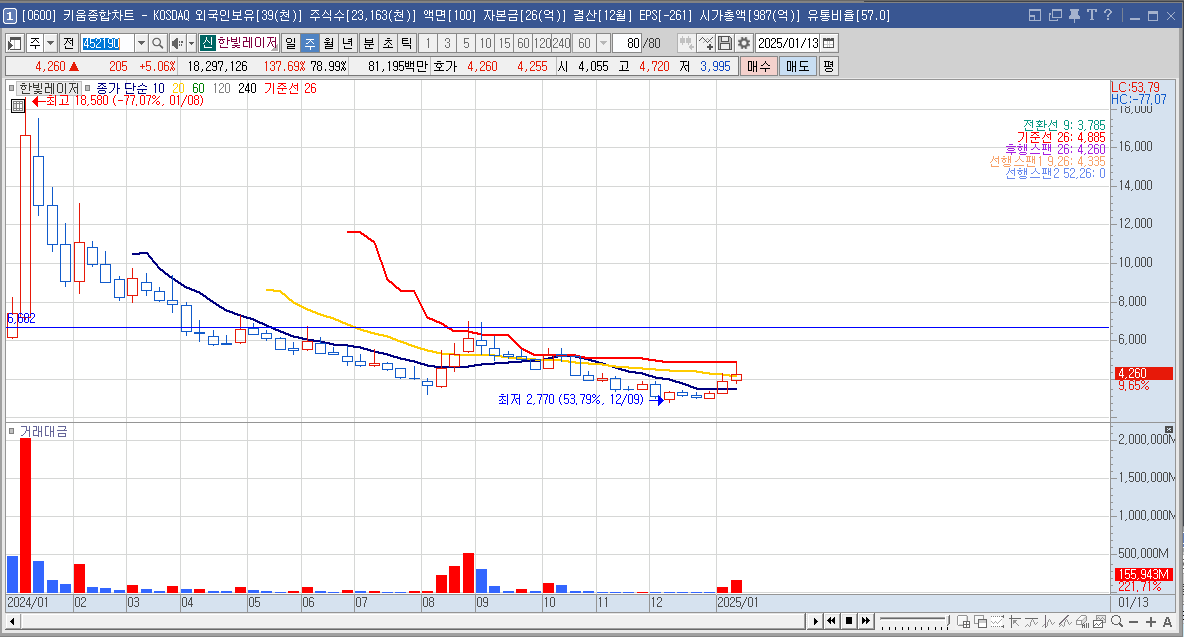The height and width of the screenshot is (637, 1184).
Task: Open help with the question mark icon
Action: pos(1108,15)
